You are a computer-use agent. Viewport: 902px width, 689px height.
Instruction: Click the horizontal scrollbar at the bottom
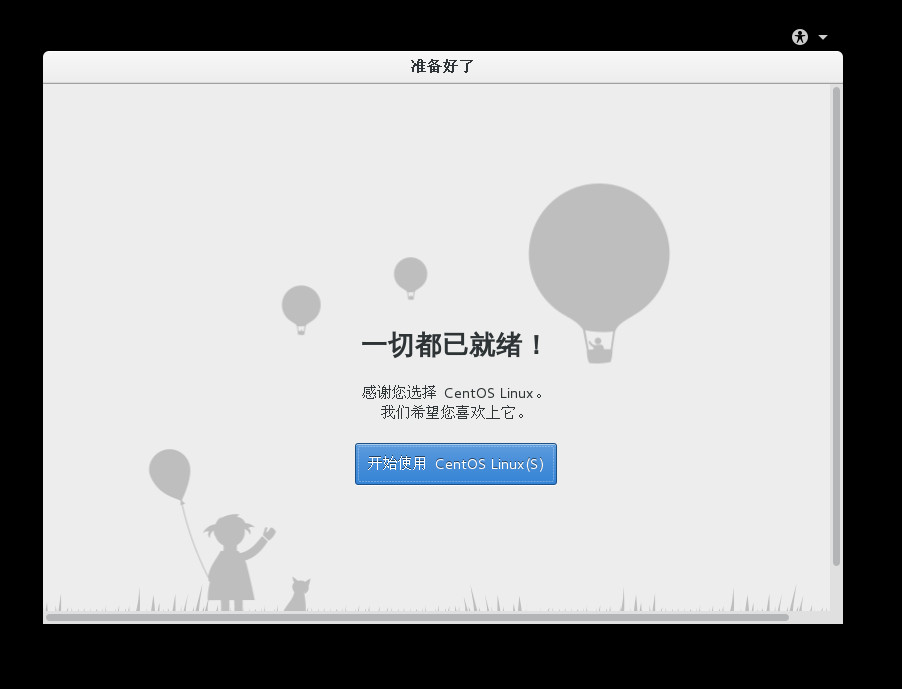coord(417,617)
